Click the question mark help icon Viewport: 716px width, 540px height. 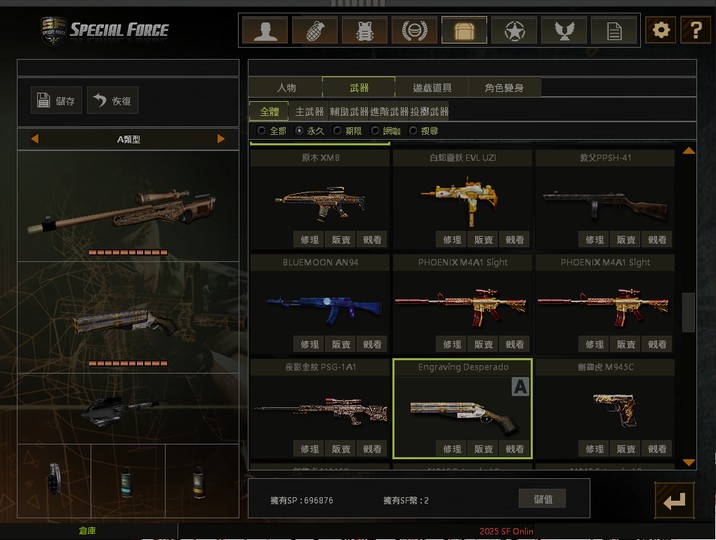[695, 30]
